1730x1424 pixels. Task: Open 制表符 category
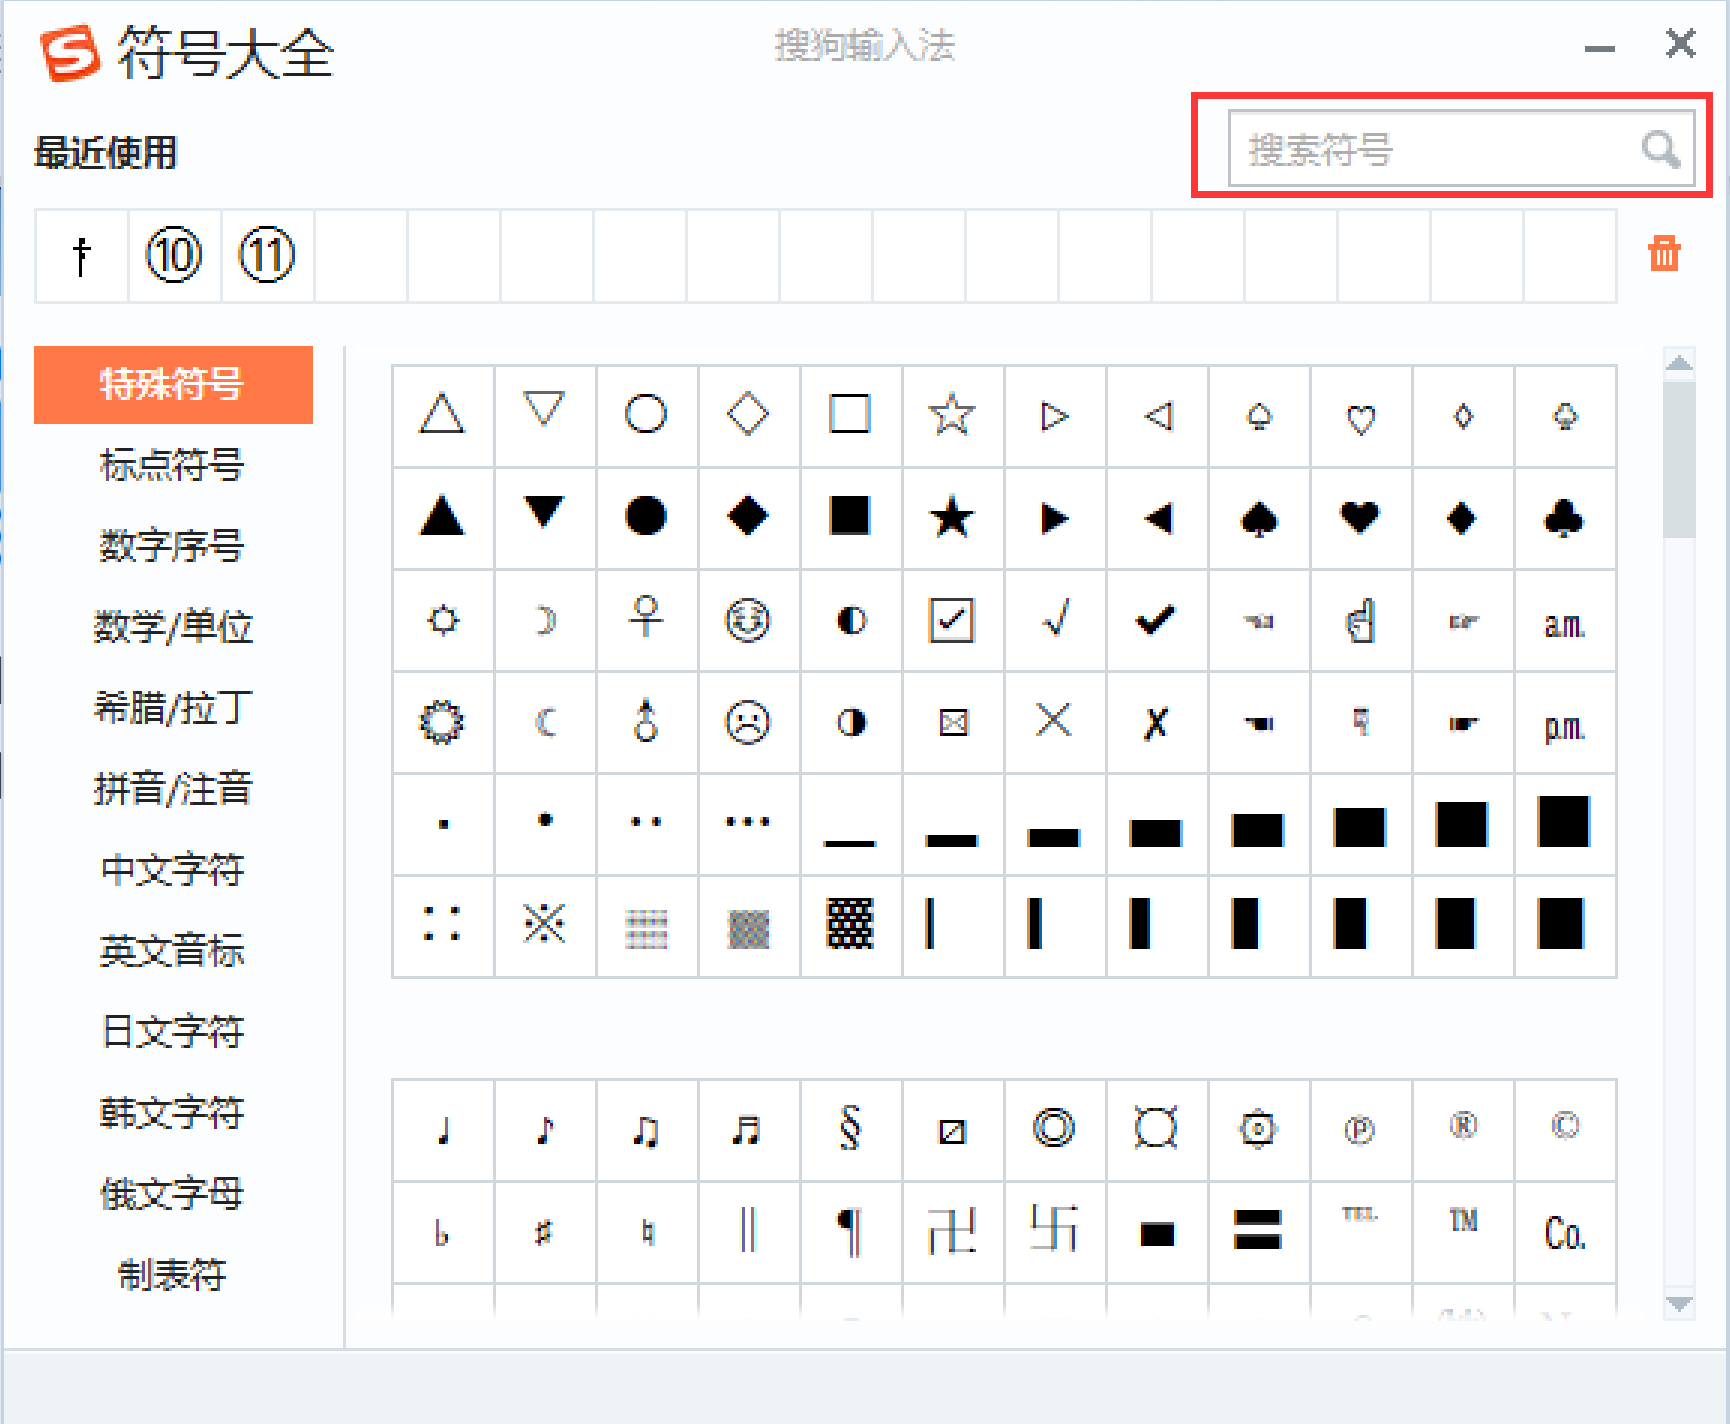click(173, 1275)
